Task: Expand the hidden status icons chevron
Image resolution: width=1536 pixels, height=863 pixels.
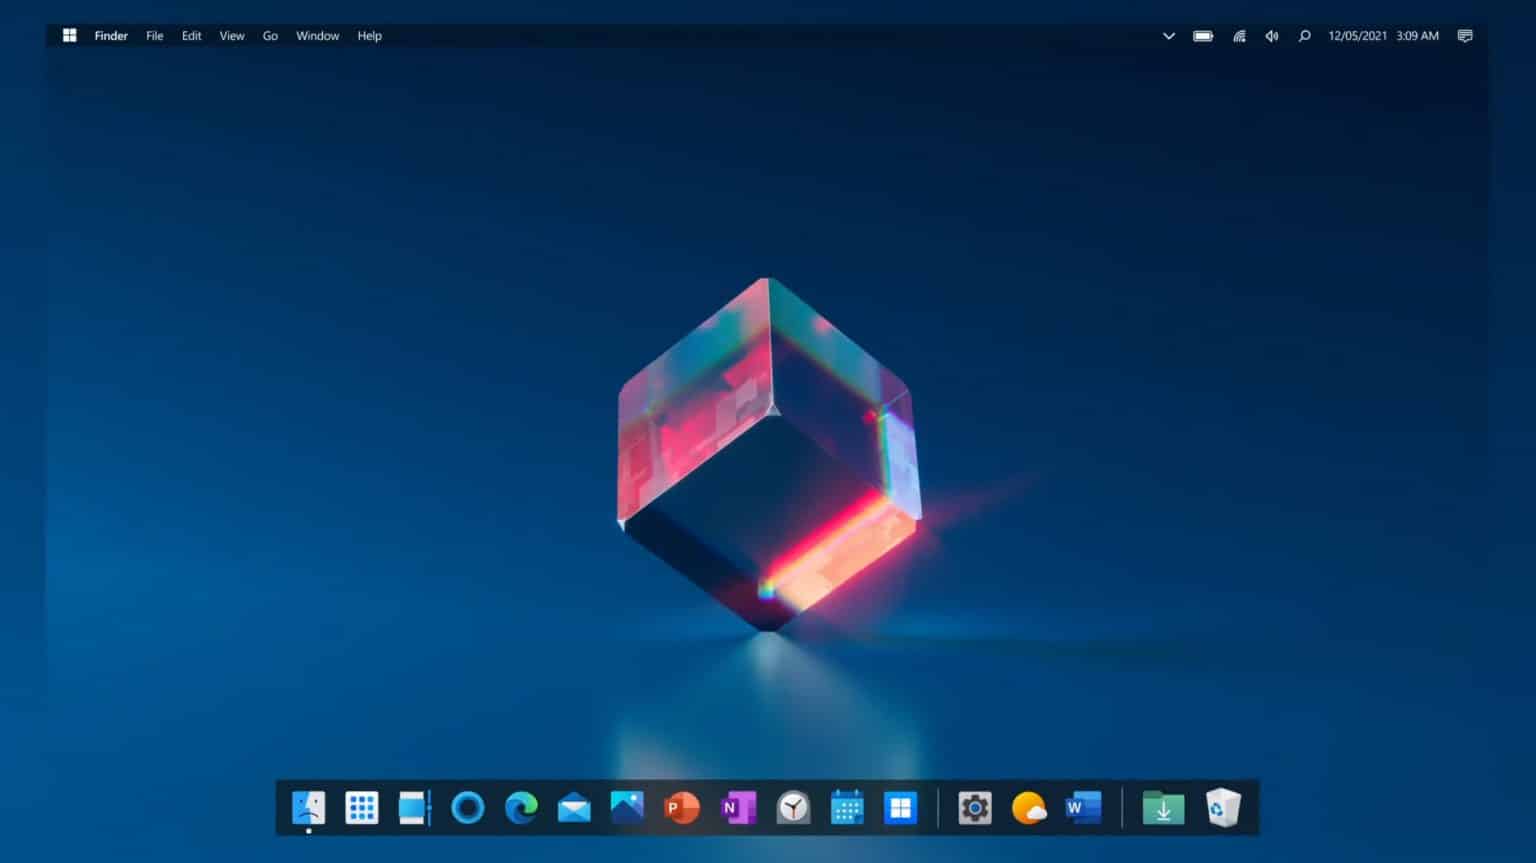Action: 1168,36
